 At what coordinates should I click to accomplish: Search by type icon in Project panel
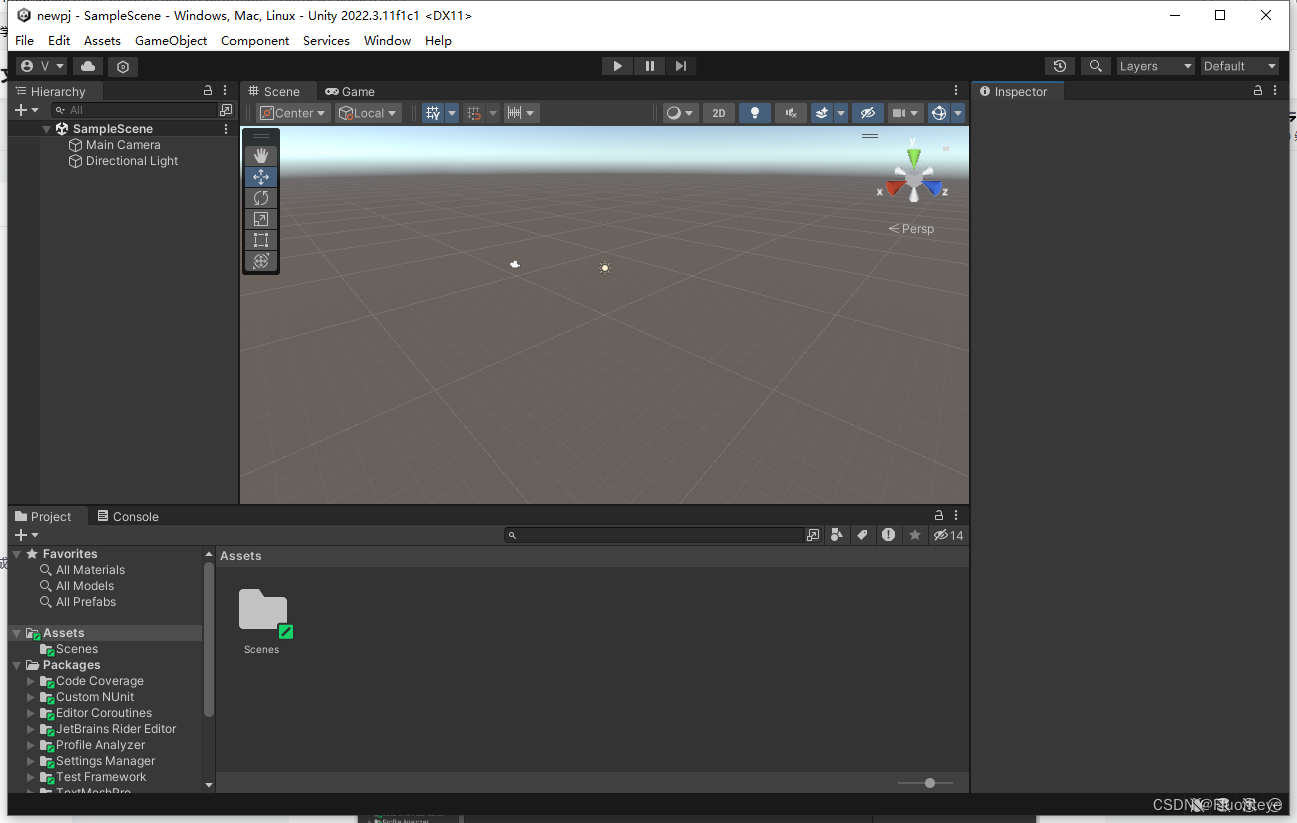tap(837, 535)
